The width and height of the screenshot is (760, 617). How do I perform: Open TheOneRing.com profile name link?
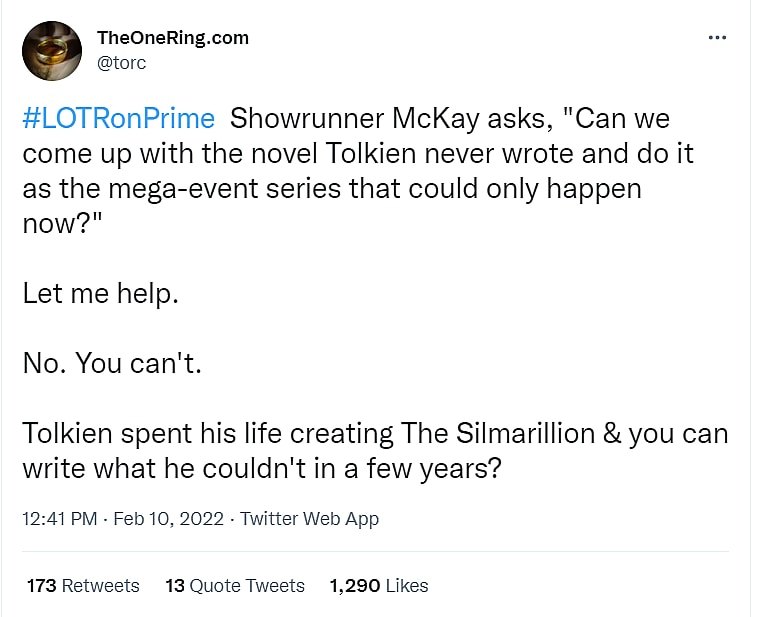point(172,38)
